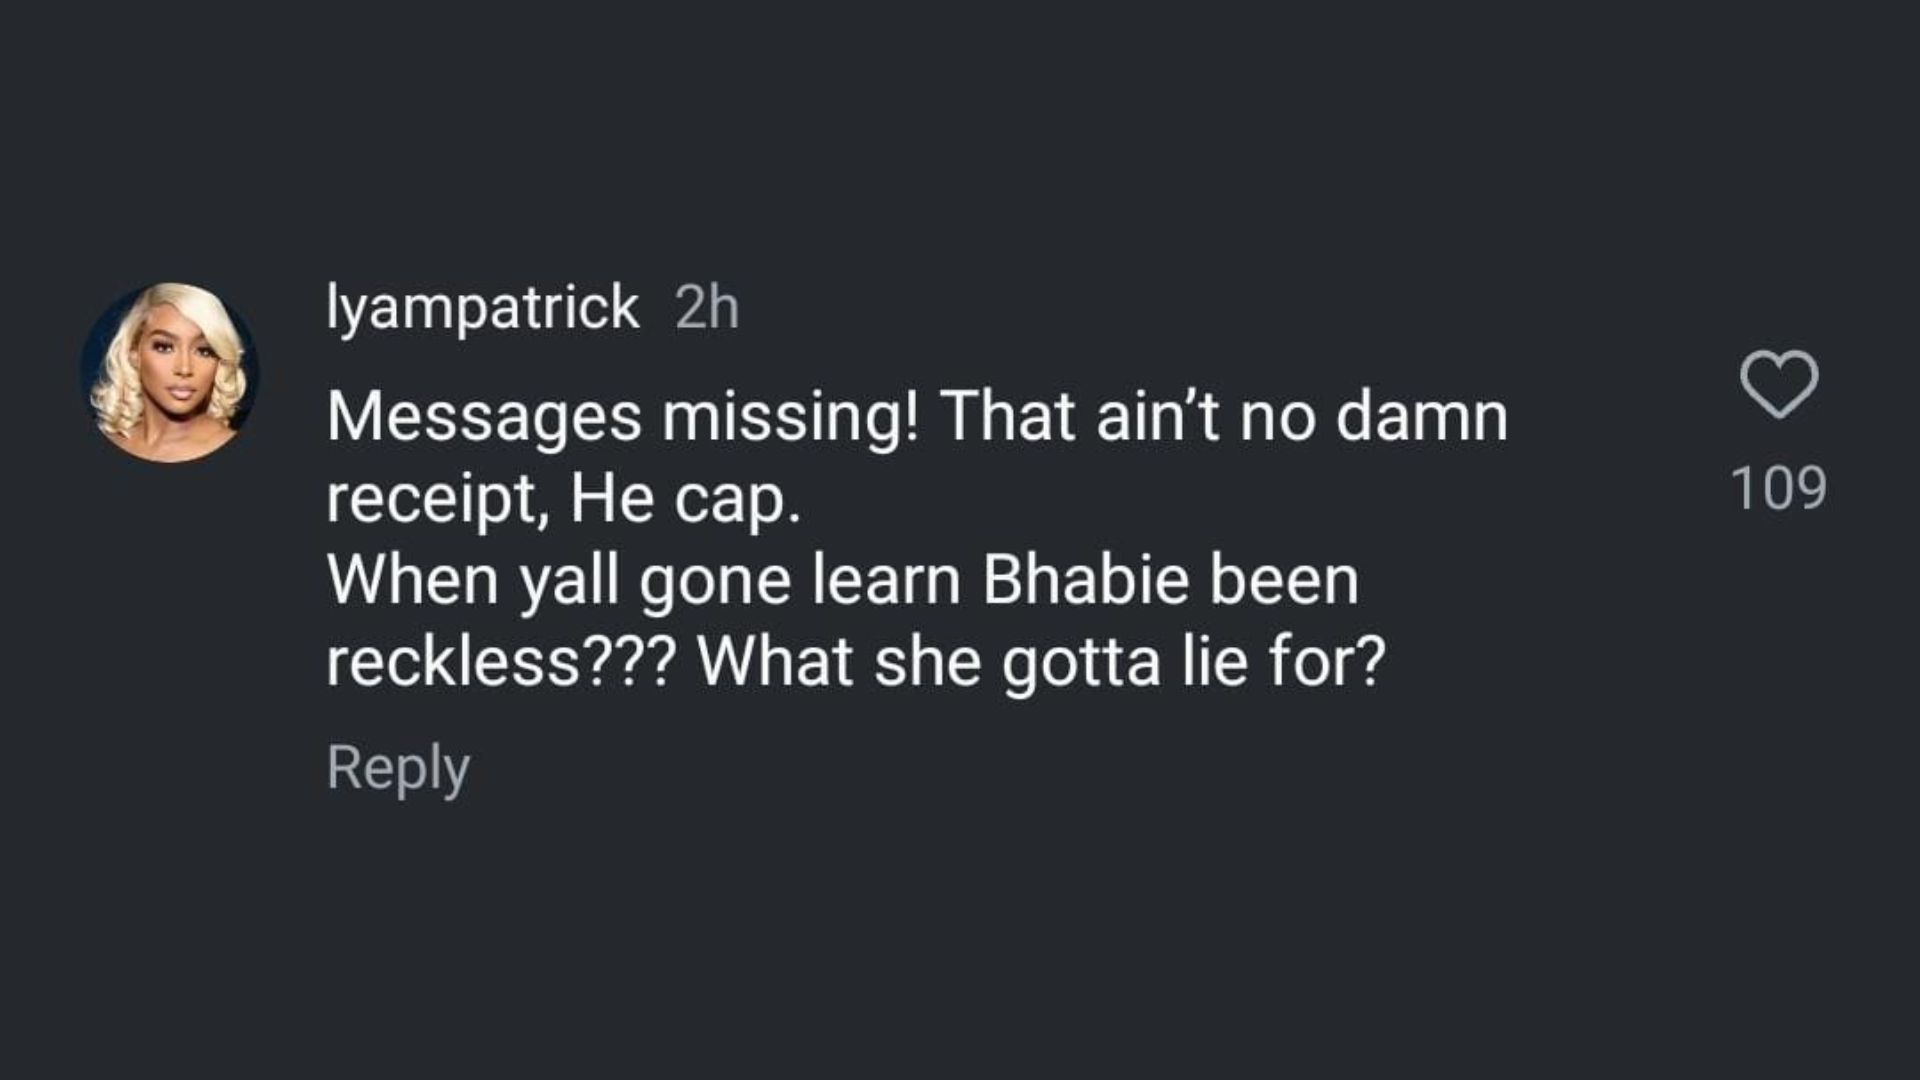Click the phrase "That ain't no damn"
This screenshot has width=1920, height=1080.
coord(1223,416)
